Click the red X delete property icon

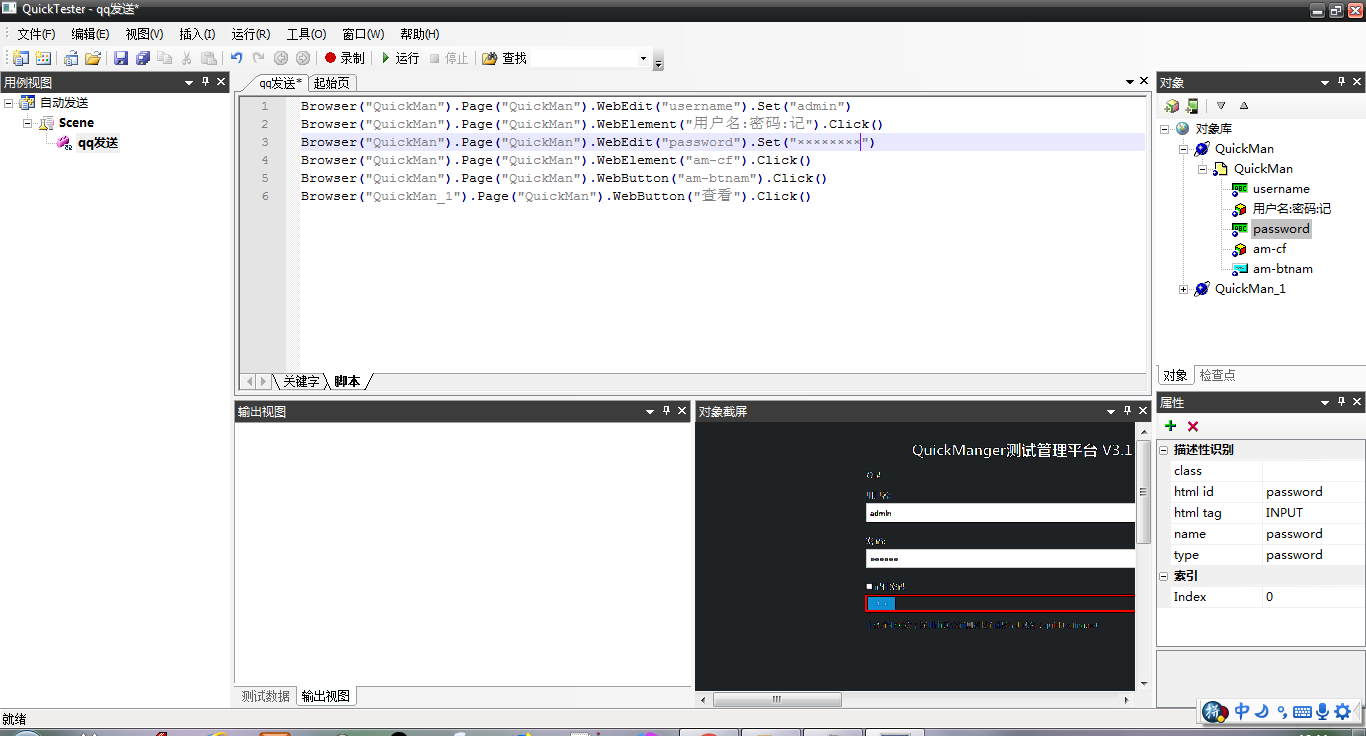1193,426
